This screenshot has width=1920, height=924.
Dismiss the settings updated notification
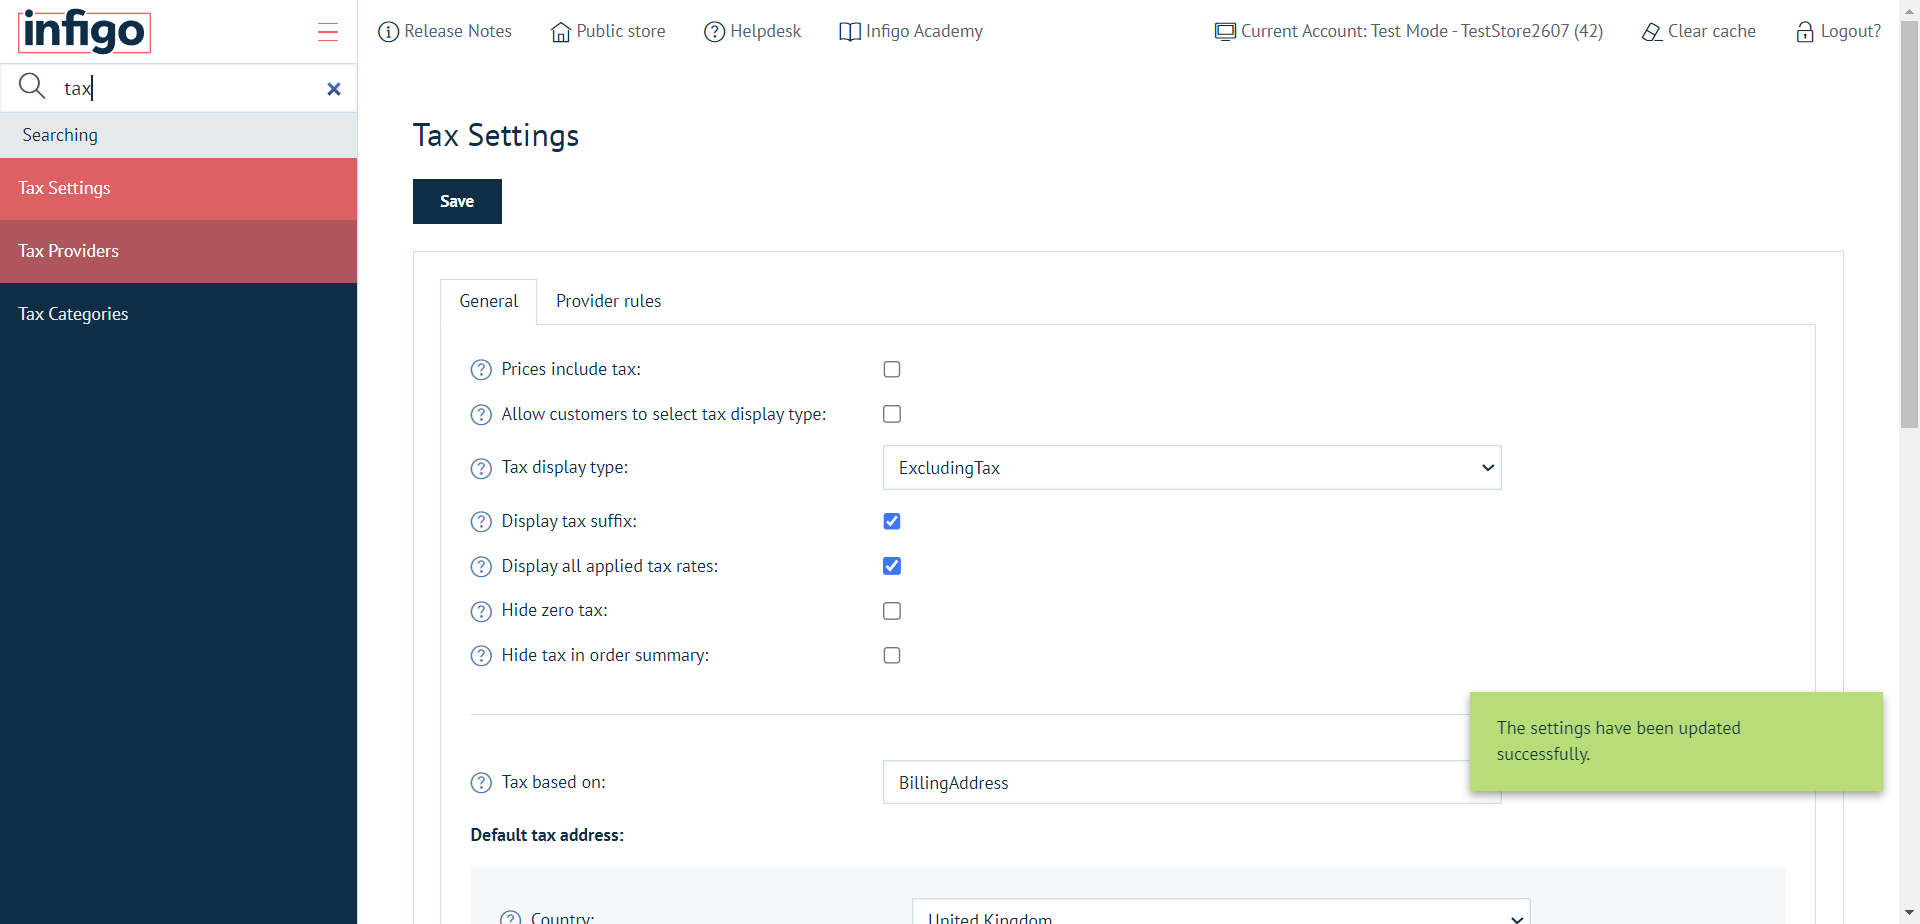1676,742
